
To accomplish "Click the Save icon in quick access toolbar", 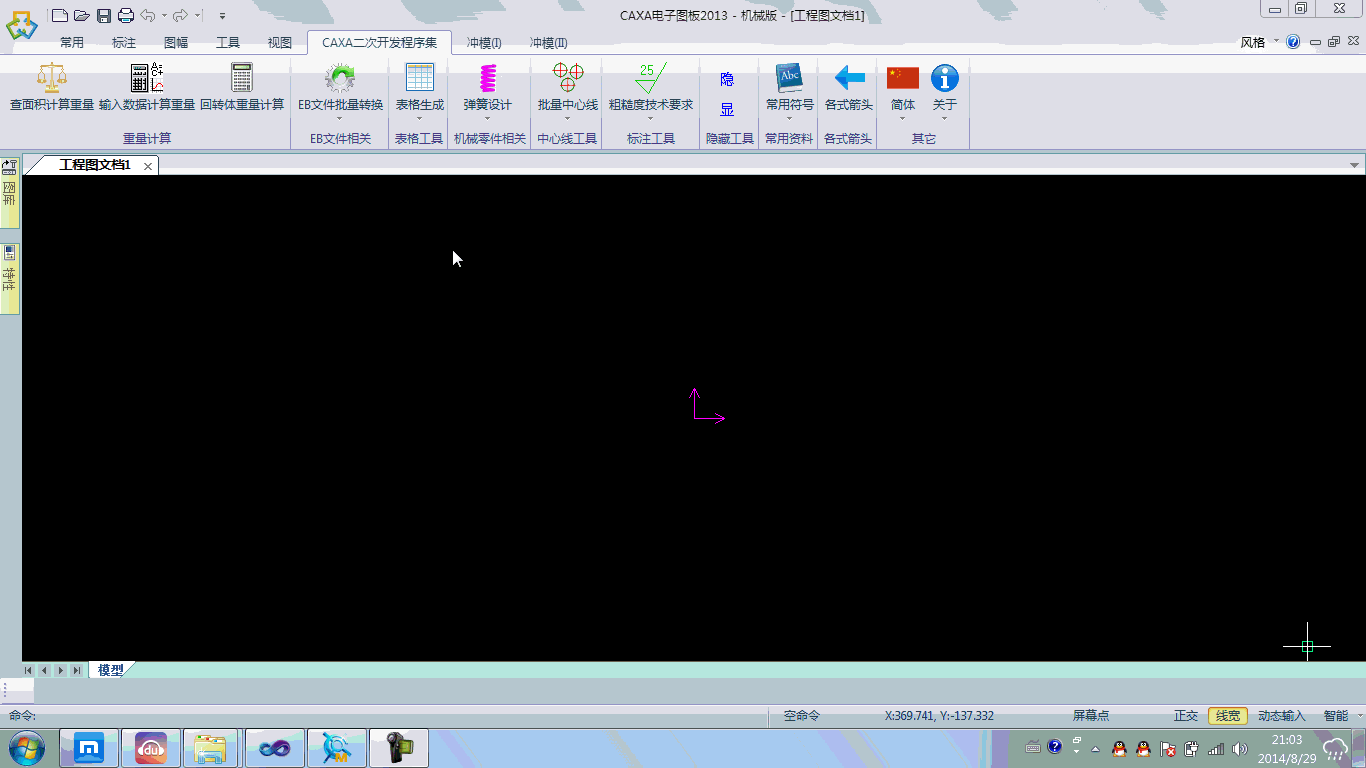I will (103, 15).
